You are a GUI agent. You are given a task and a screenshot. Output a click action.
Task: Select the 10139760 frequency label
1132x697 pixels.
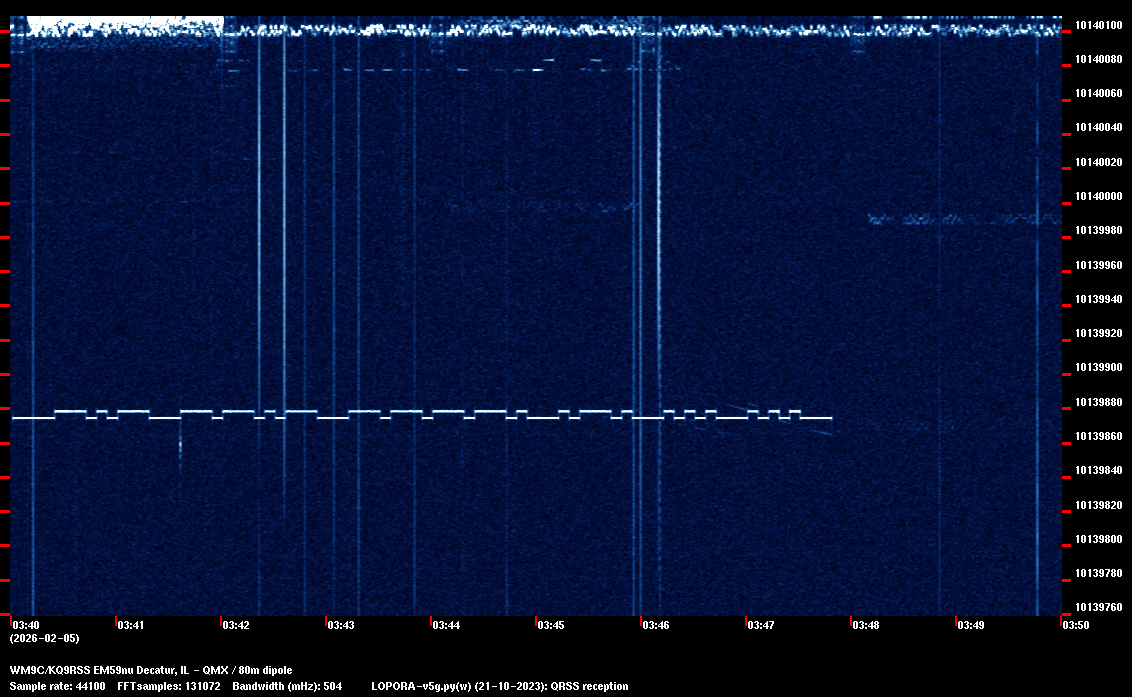click(x=1097, y=607)
